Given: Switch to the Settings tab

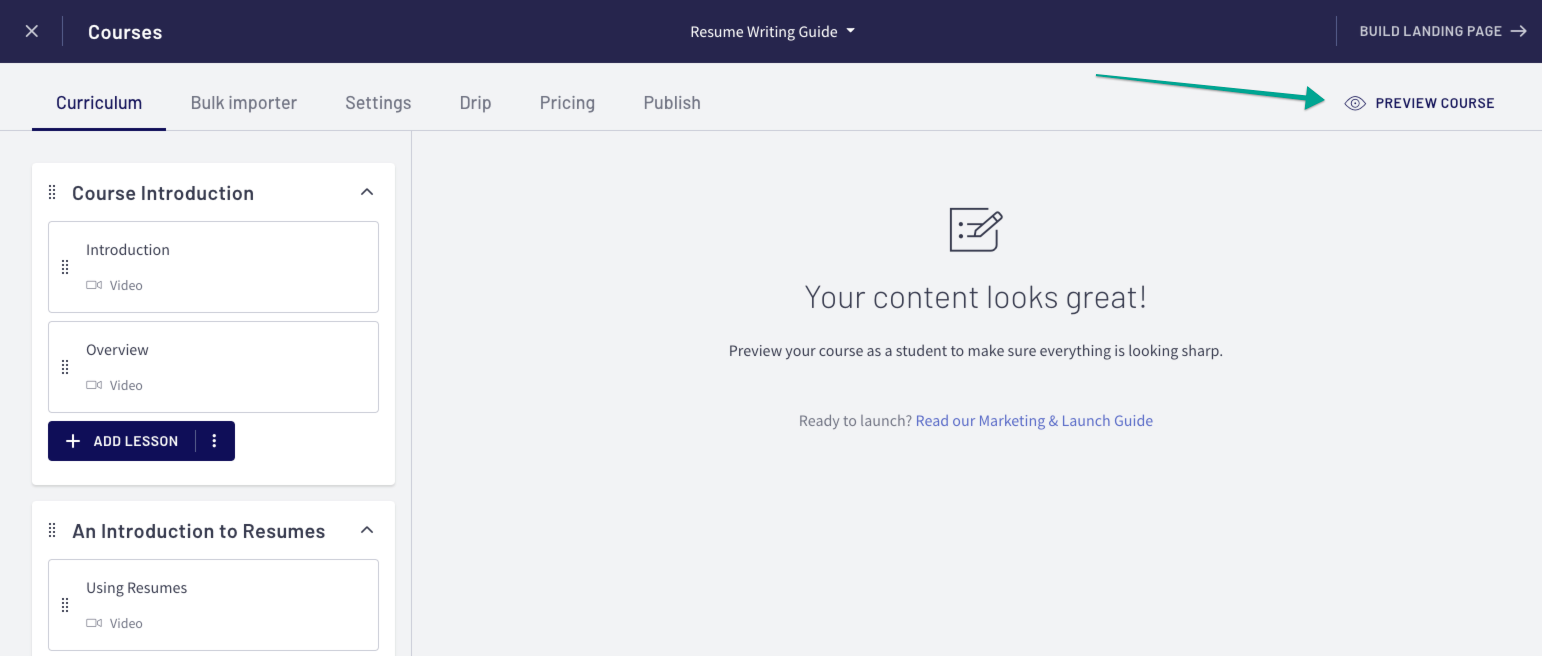Looking at the screenshot, I should pyautogui.click(x=378, y=102).
